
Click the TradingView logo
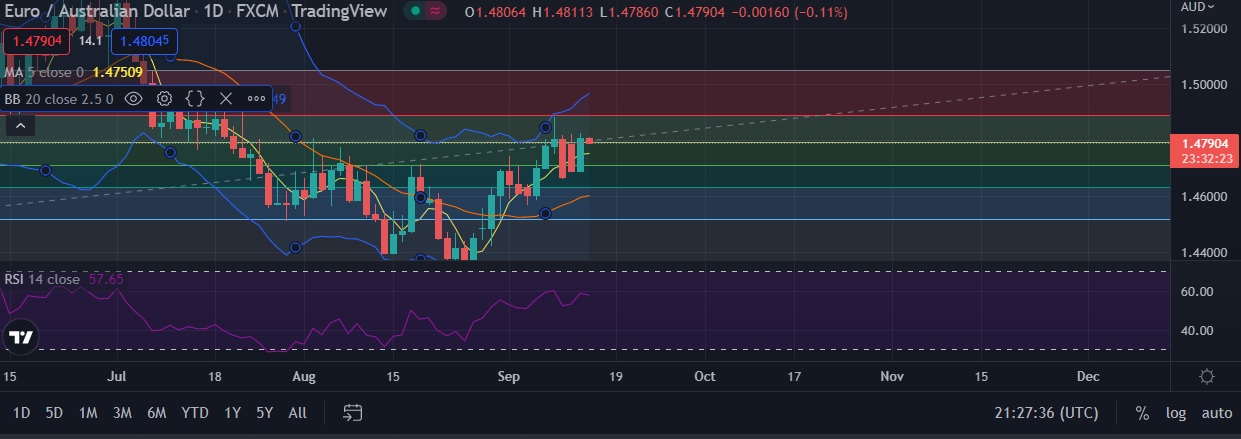21,338
